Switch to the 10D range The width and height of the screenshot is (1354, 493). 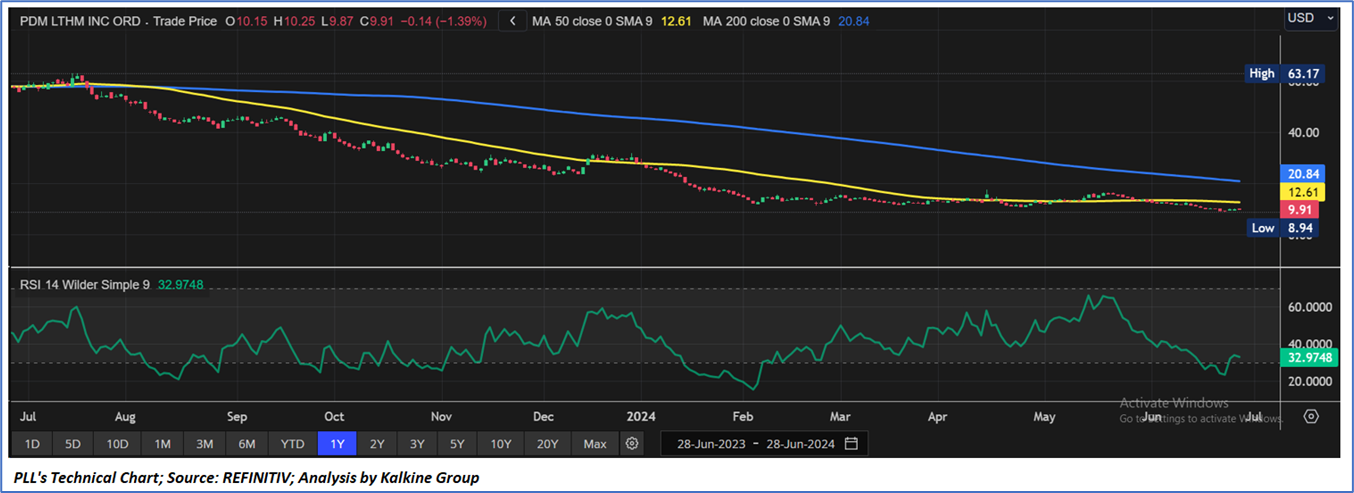(x=117, y=443)
